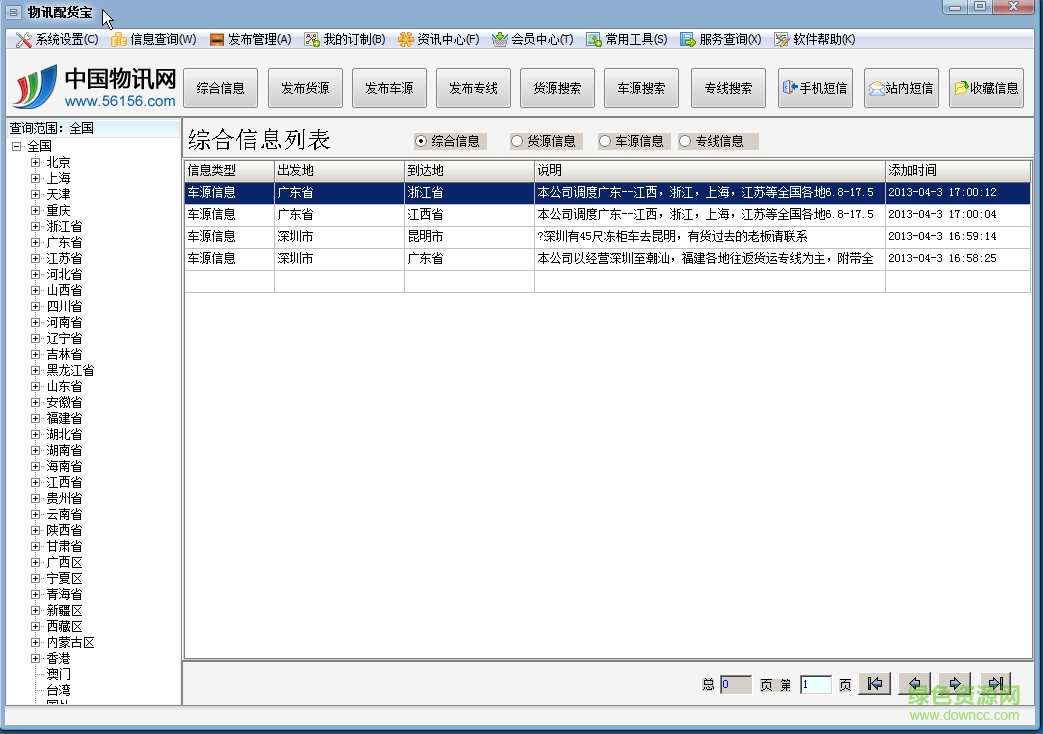Select the 专线搜索 route search tool
Image resolution: width=1043 pixels, height=734 pixels.
728,88
